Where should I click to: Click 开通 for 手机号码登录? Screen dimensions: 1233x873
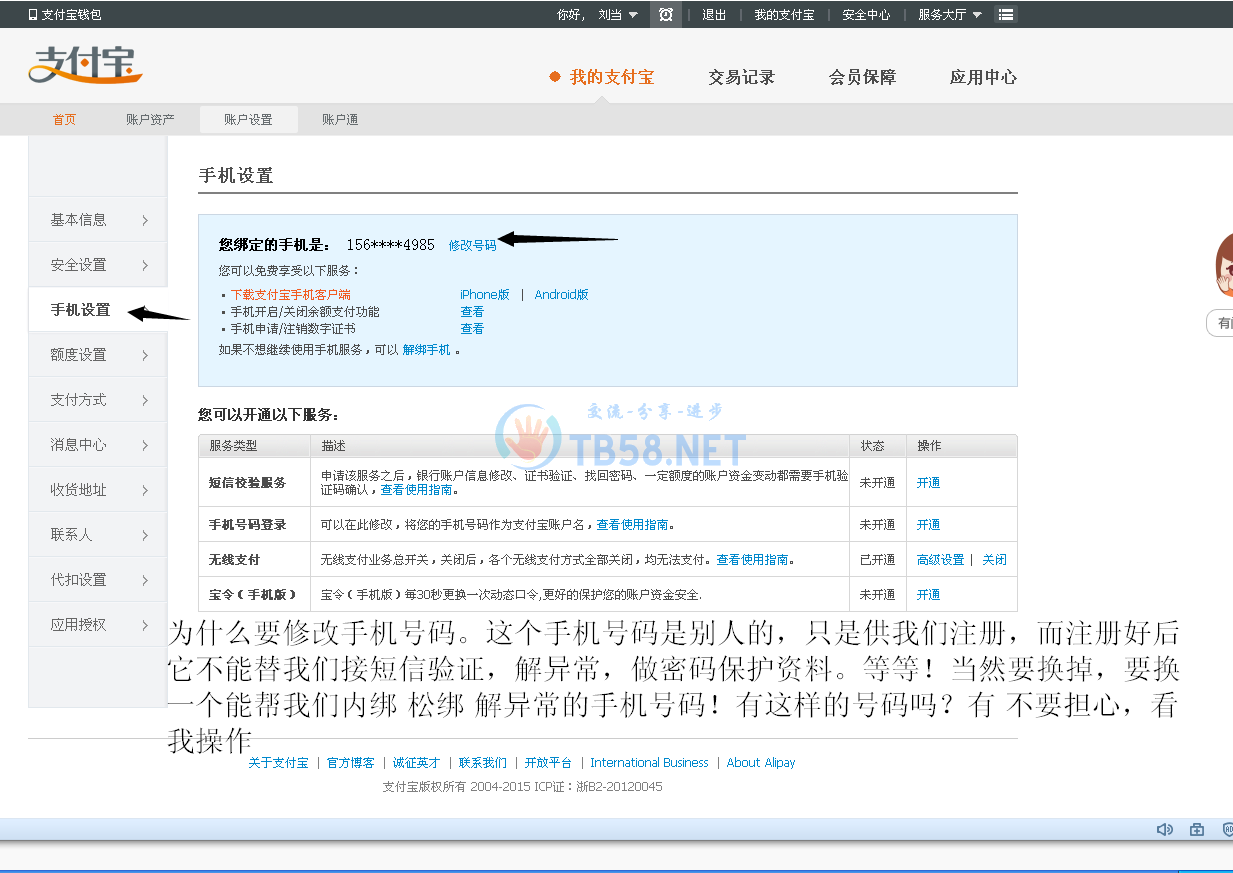coord(928,524)
